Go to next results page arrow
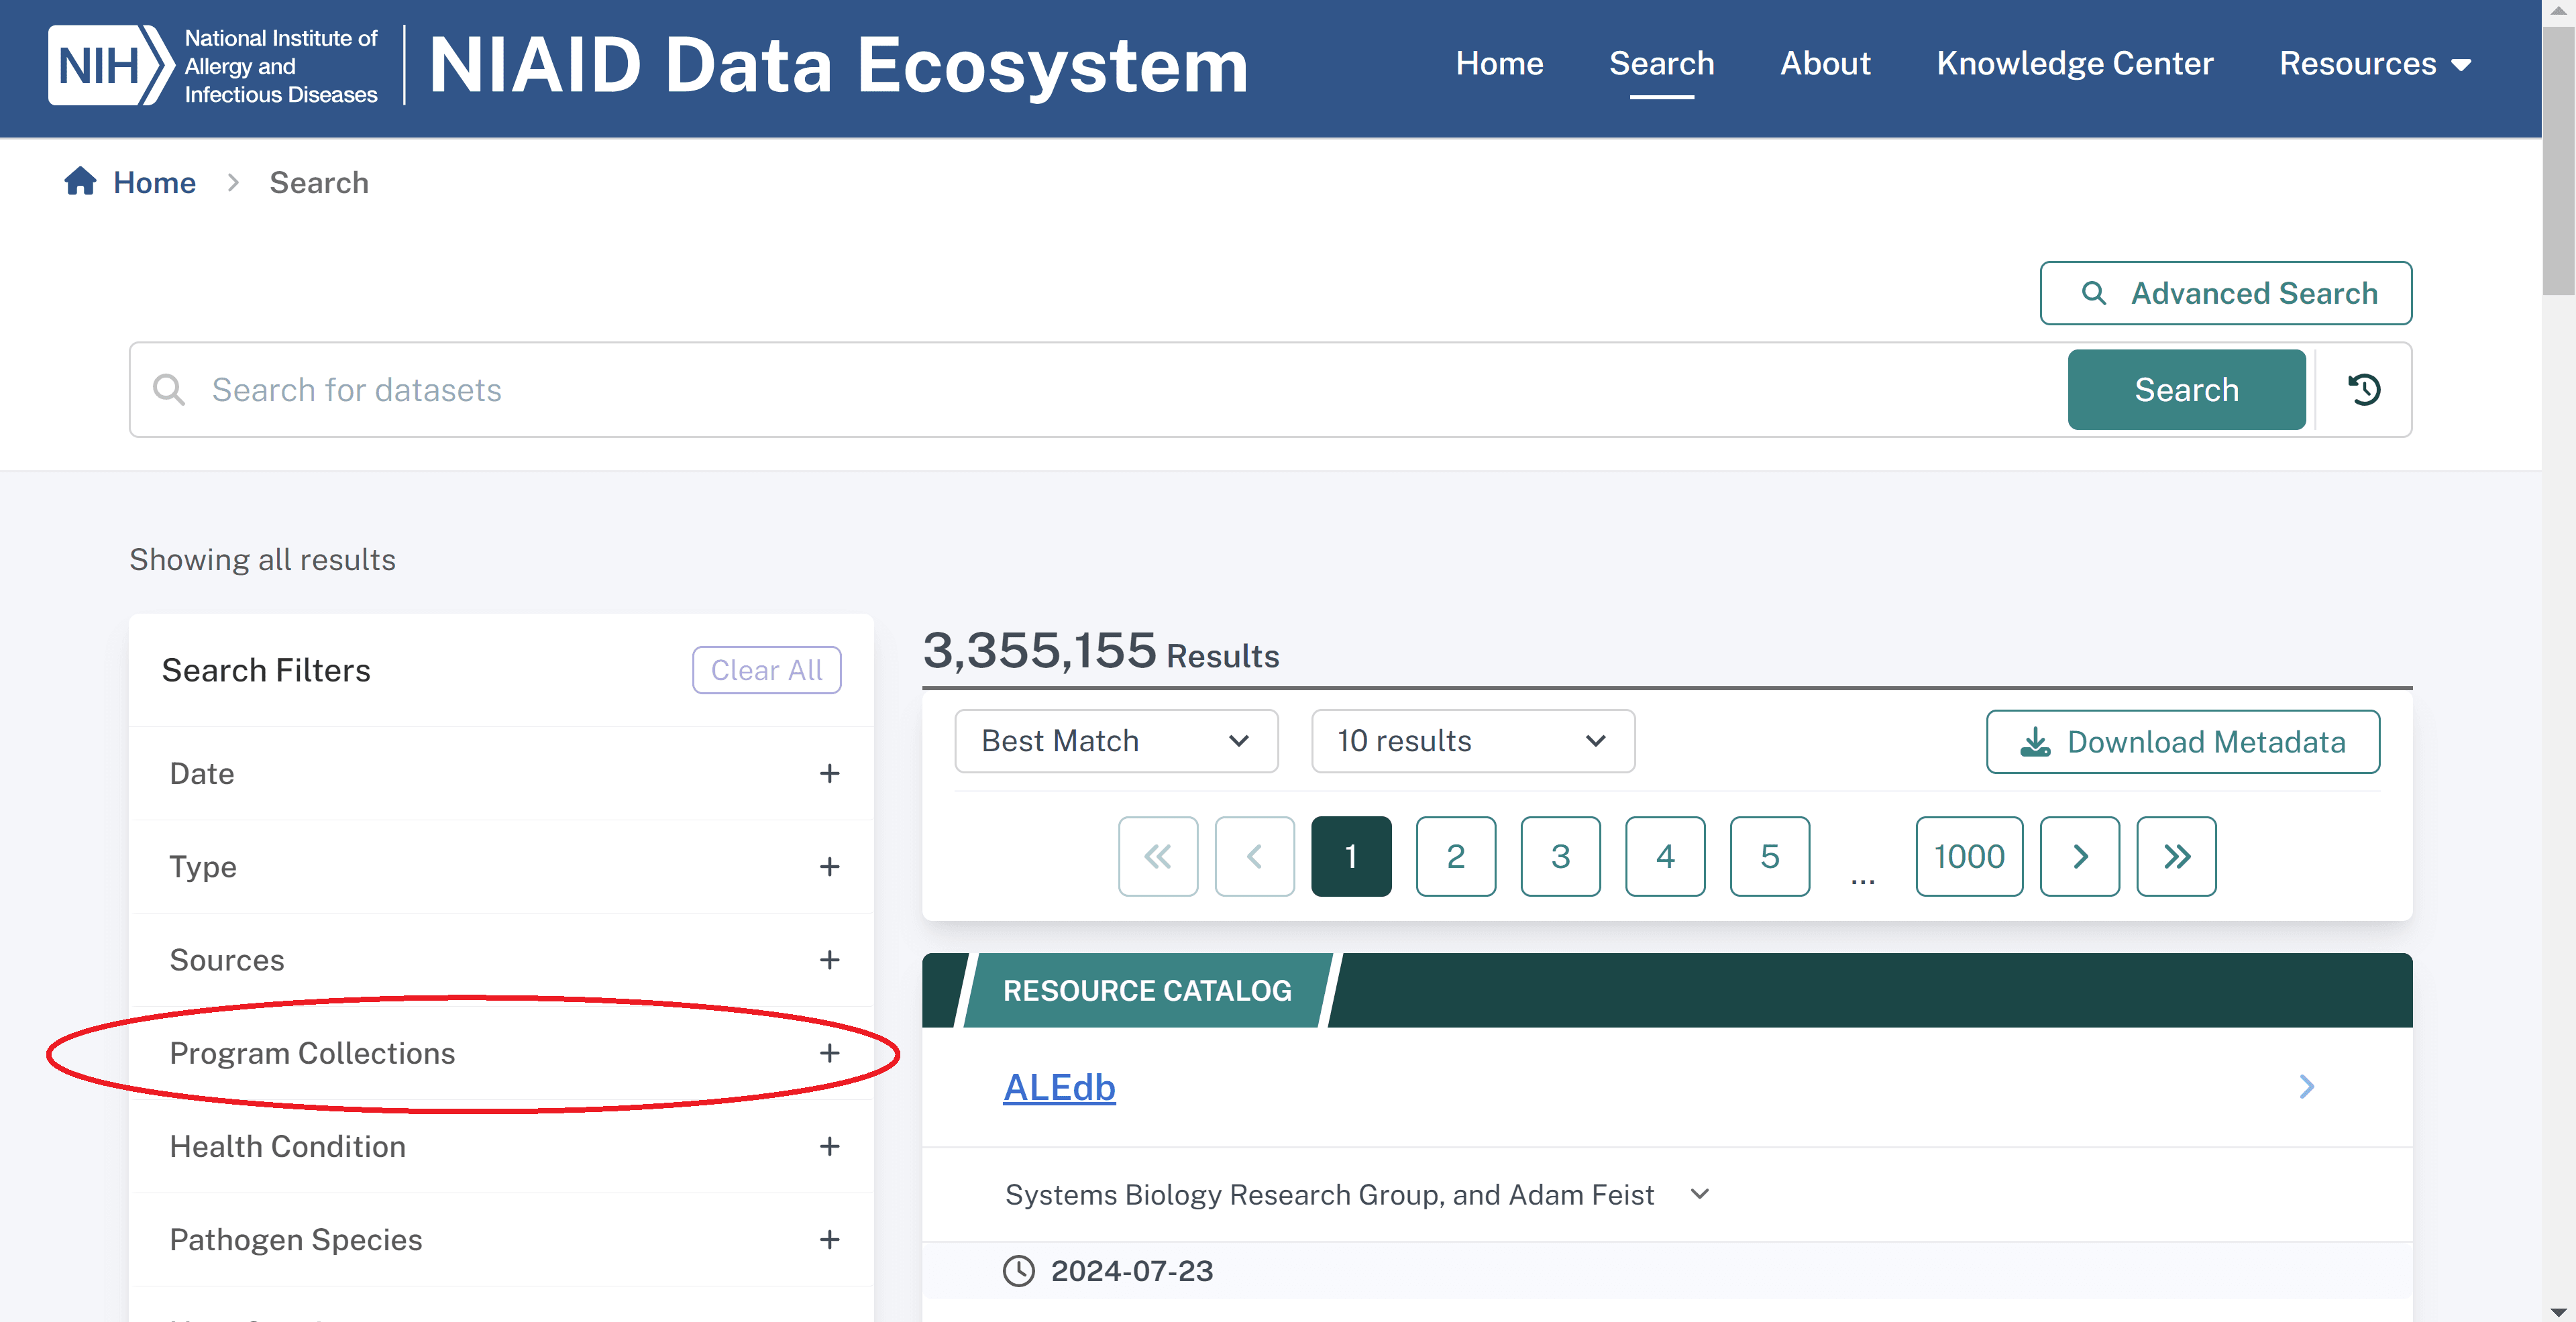 (x=2079, y=856)
